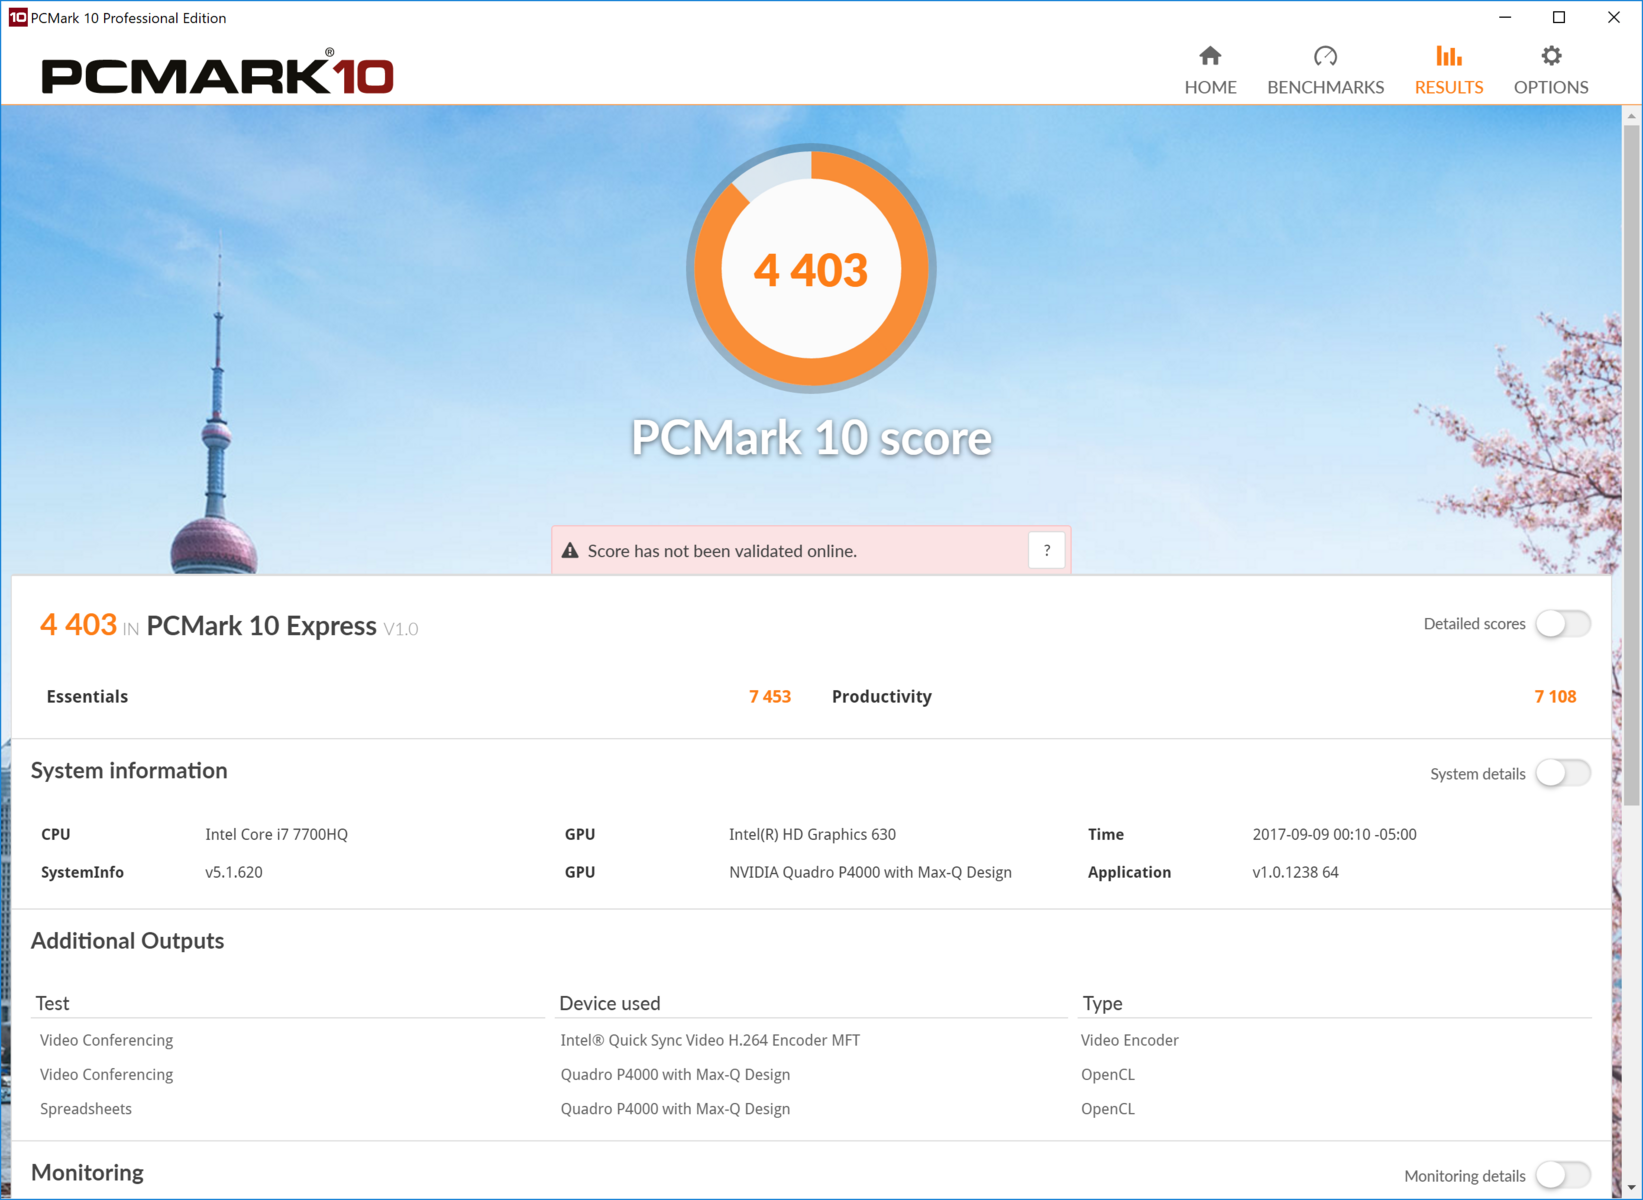Click the circular 4 403 score gauge

pos(811,269)
